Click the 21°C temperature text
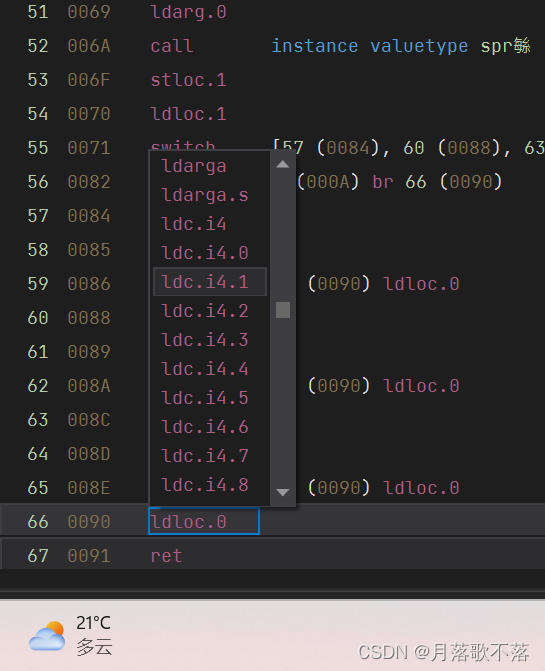 pyautogui.click(x=93, y=623)
